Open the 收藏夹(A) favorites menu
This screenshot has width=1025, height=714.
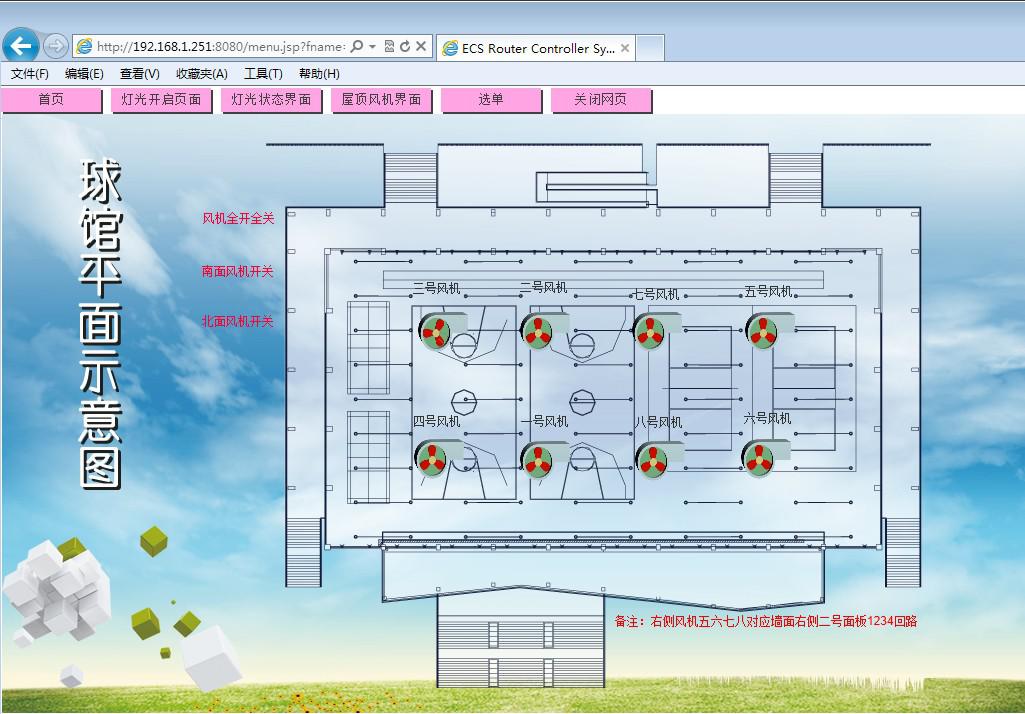point(201,74)
